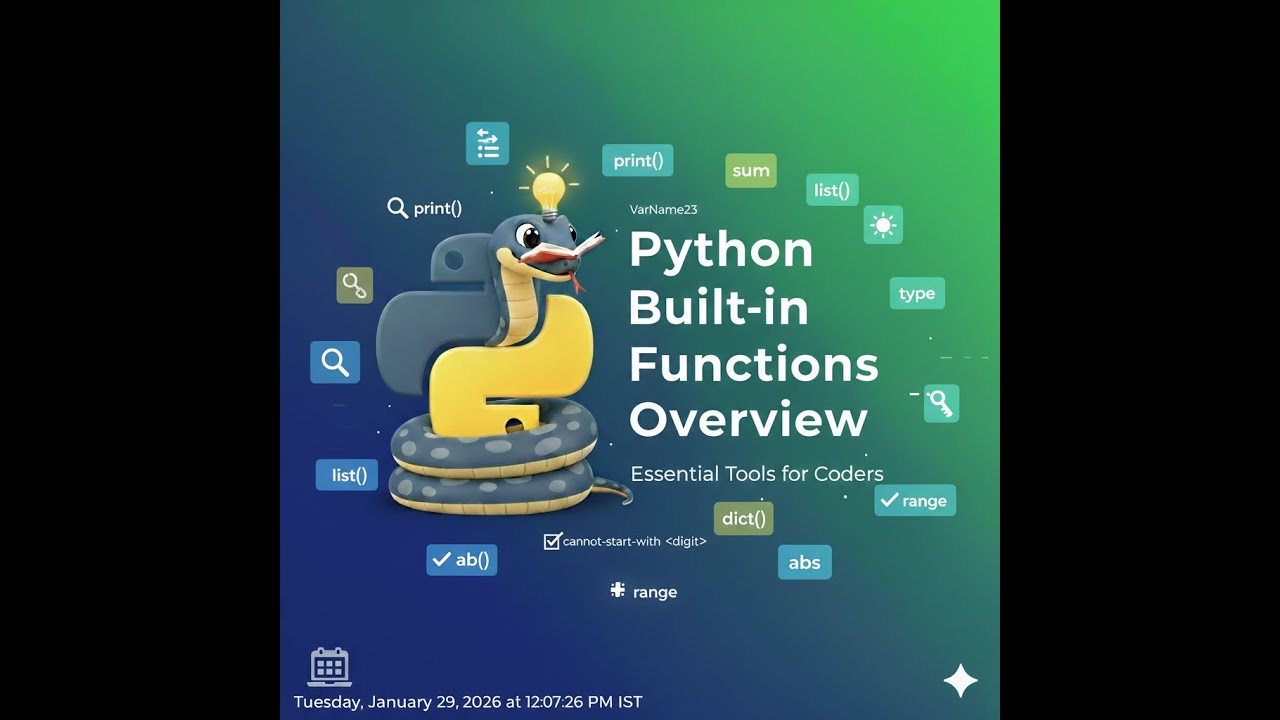Viewport: 1280px width, 720px height.
Task: Click the type tag
Action: pyautogui.click(x=917, y=293)
